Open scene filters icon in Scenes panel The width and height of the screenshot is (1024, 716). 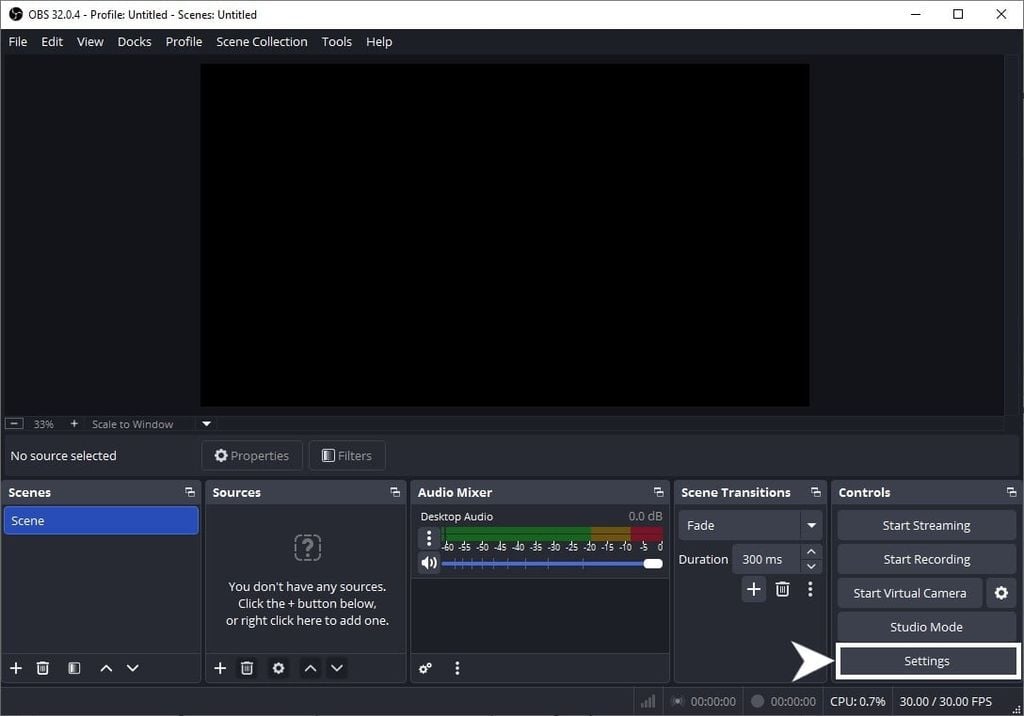[x=74, y=668]
